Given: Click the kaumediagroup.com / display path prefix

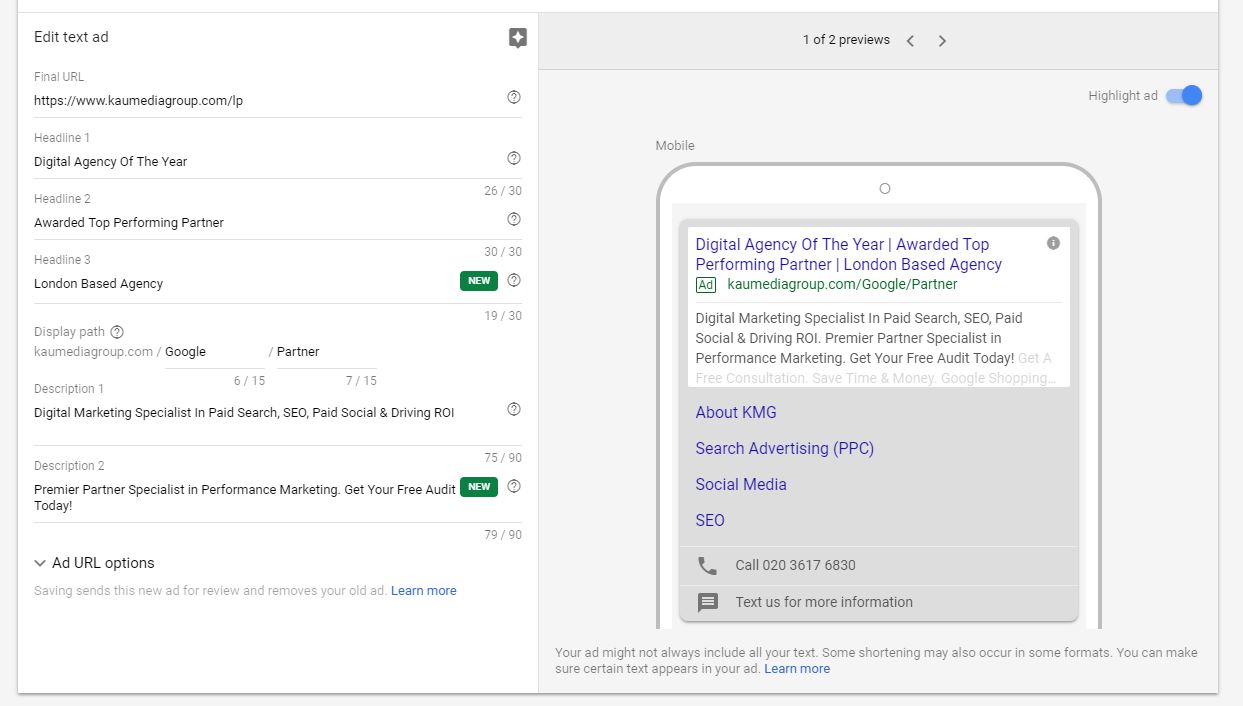Looking at the screenshot, I should coord(97,351).
